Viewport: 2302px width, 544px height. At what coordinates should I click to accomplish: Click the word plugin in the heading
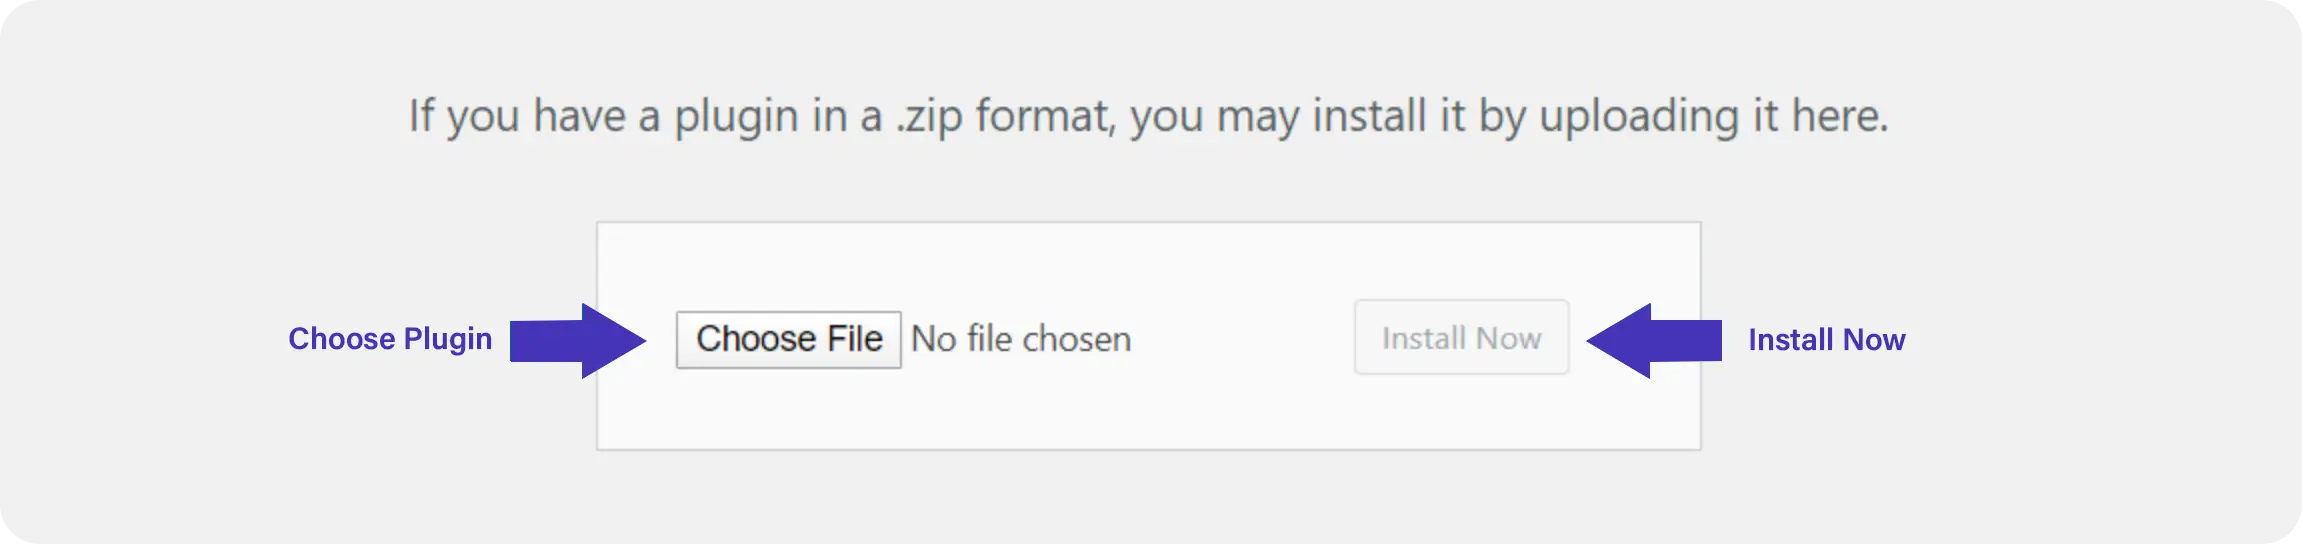(736, 118)
